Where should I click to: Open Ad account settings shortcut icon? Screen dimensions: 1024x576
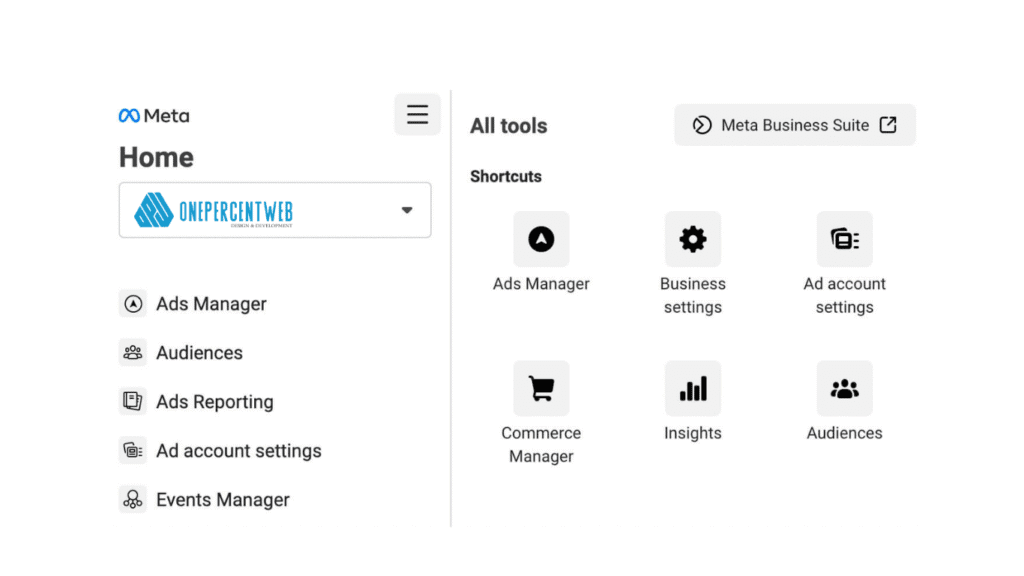pos(844,239)
